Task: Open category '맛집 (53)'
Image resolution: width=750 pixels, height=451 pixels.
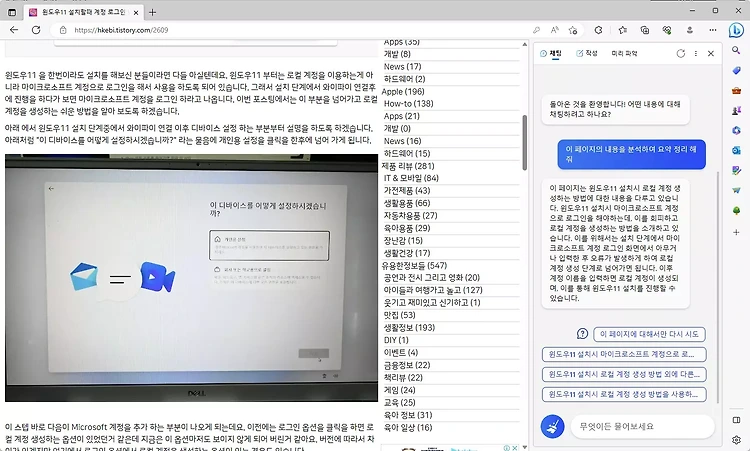Action: 399,315
